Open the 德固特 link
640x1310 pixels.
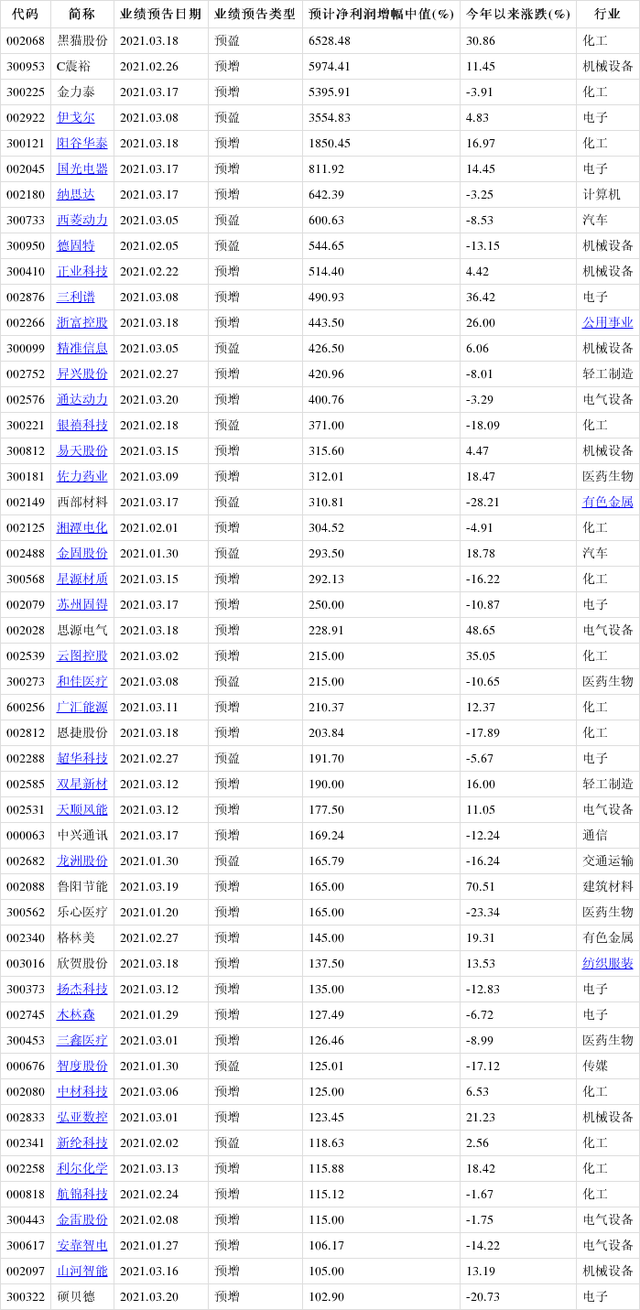coord(76,246)
